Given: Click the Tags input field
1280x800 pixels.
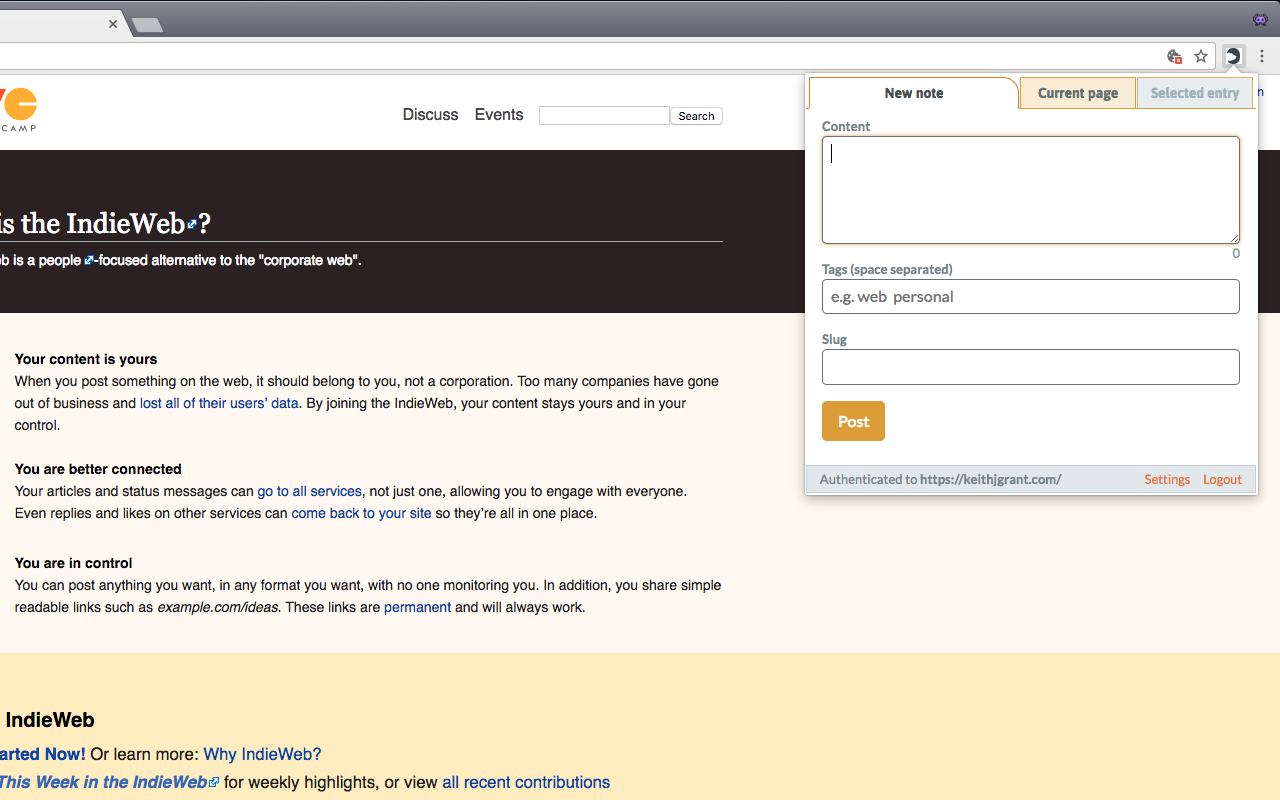Looking at the screenshot, I should 1031,296.
